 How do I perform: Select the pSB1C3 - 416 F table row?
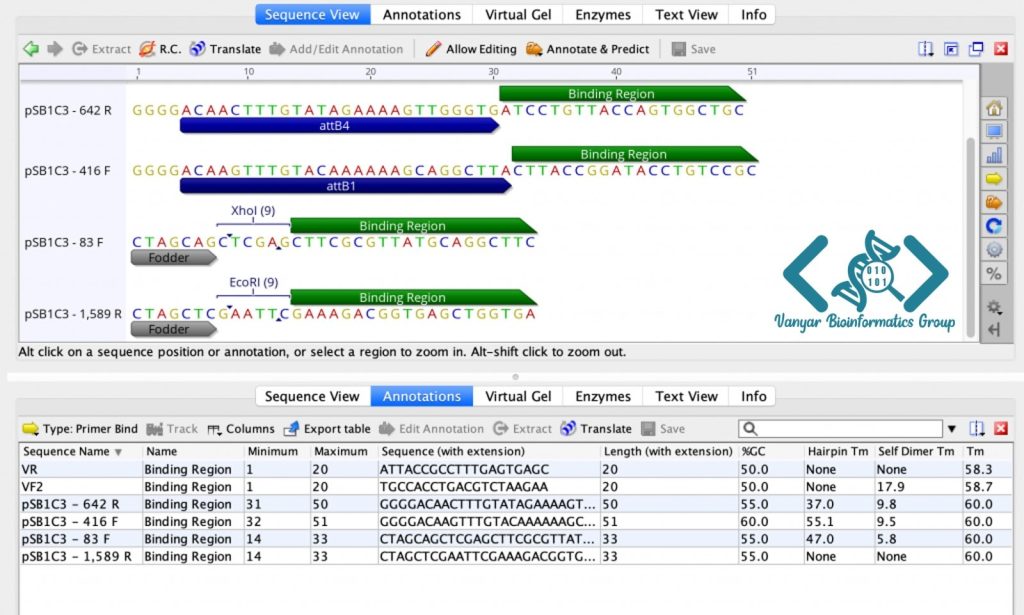516,522
